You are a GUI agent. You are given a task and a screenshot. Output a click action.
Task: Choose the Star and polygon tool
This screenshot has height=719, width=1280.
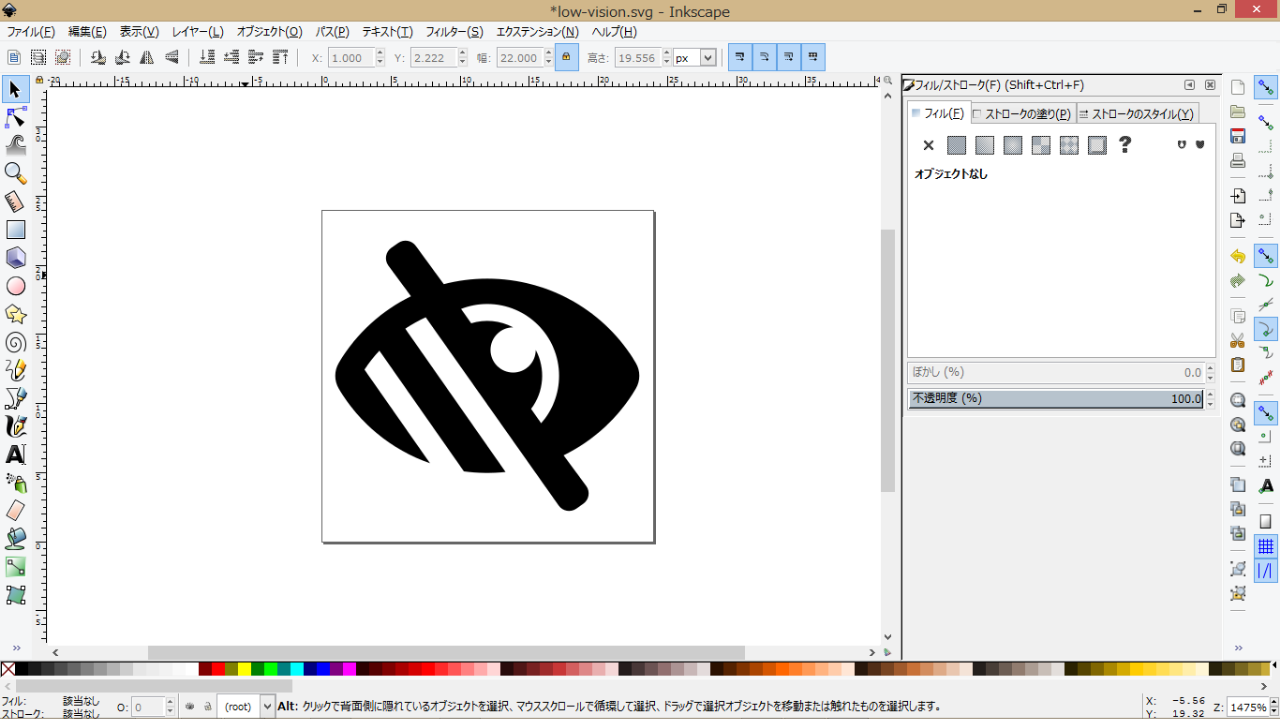pos(15,314)
